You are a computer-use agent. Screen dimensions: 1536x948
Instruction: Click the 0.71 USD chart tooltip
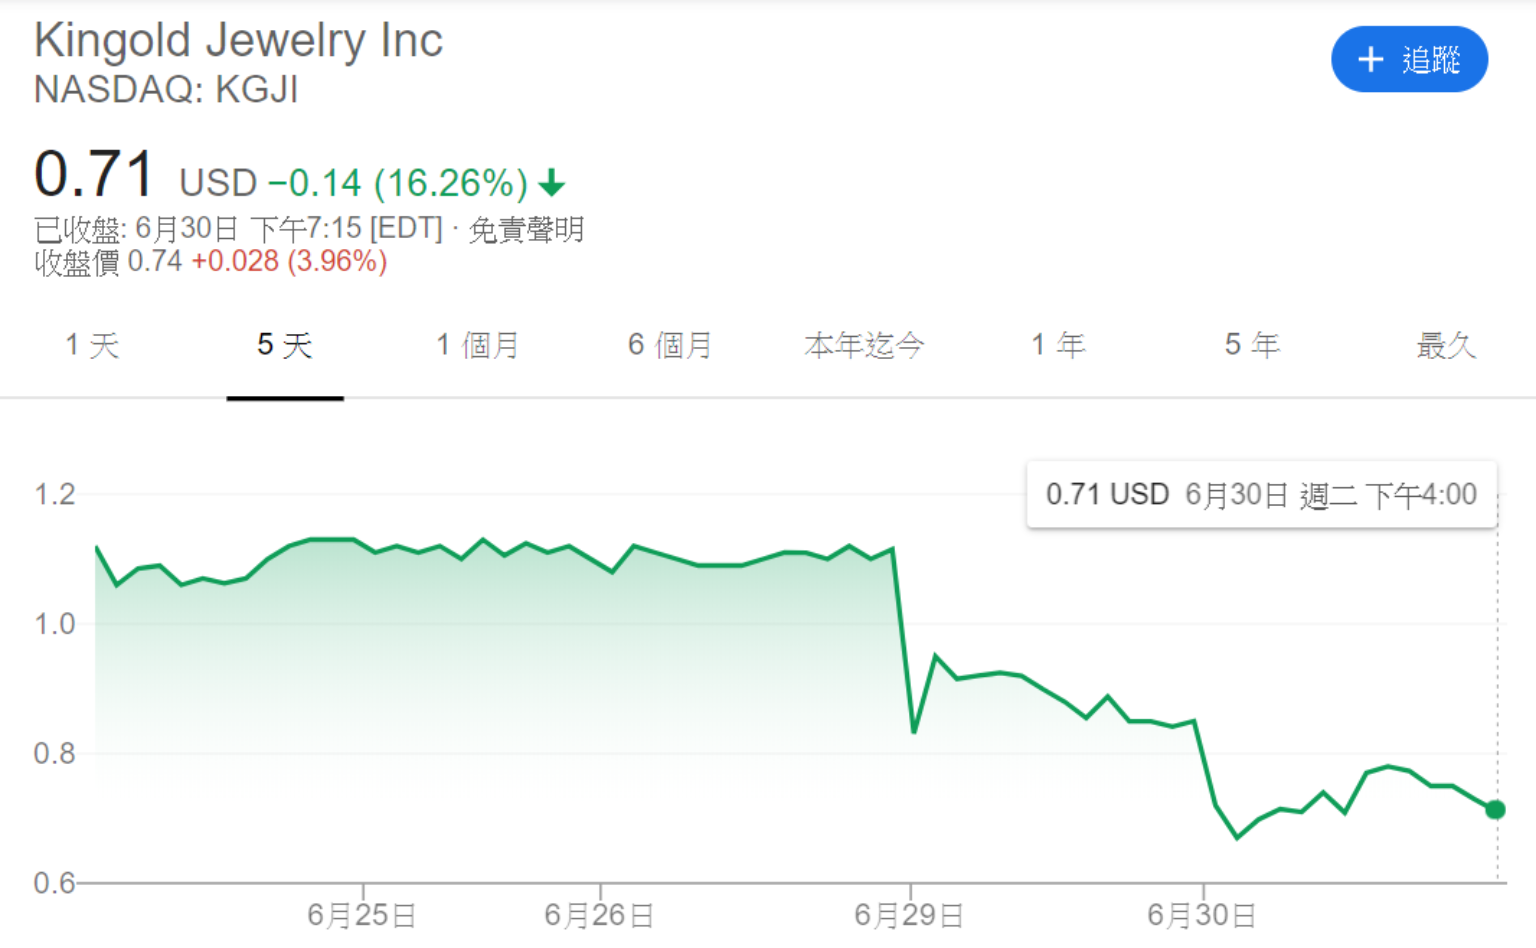pyautogui.click(x=1261, y=494)
